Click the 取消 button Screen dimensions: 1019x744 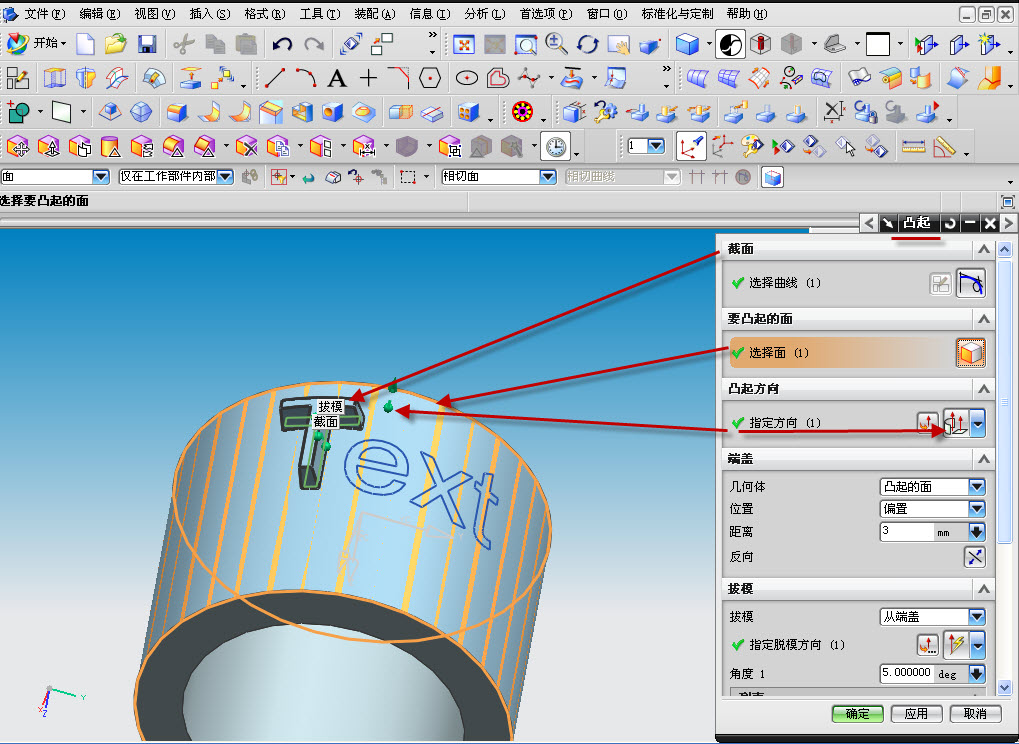[x=975, y=713]
